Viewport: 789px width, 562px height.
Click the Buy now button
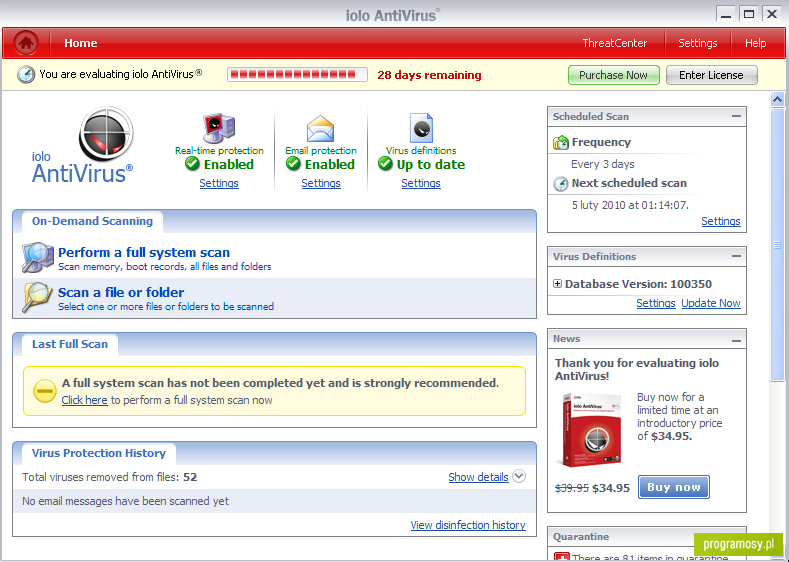674,487
